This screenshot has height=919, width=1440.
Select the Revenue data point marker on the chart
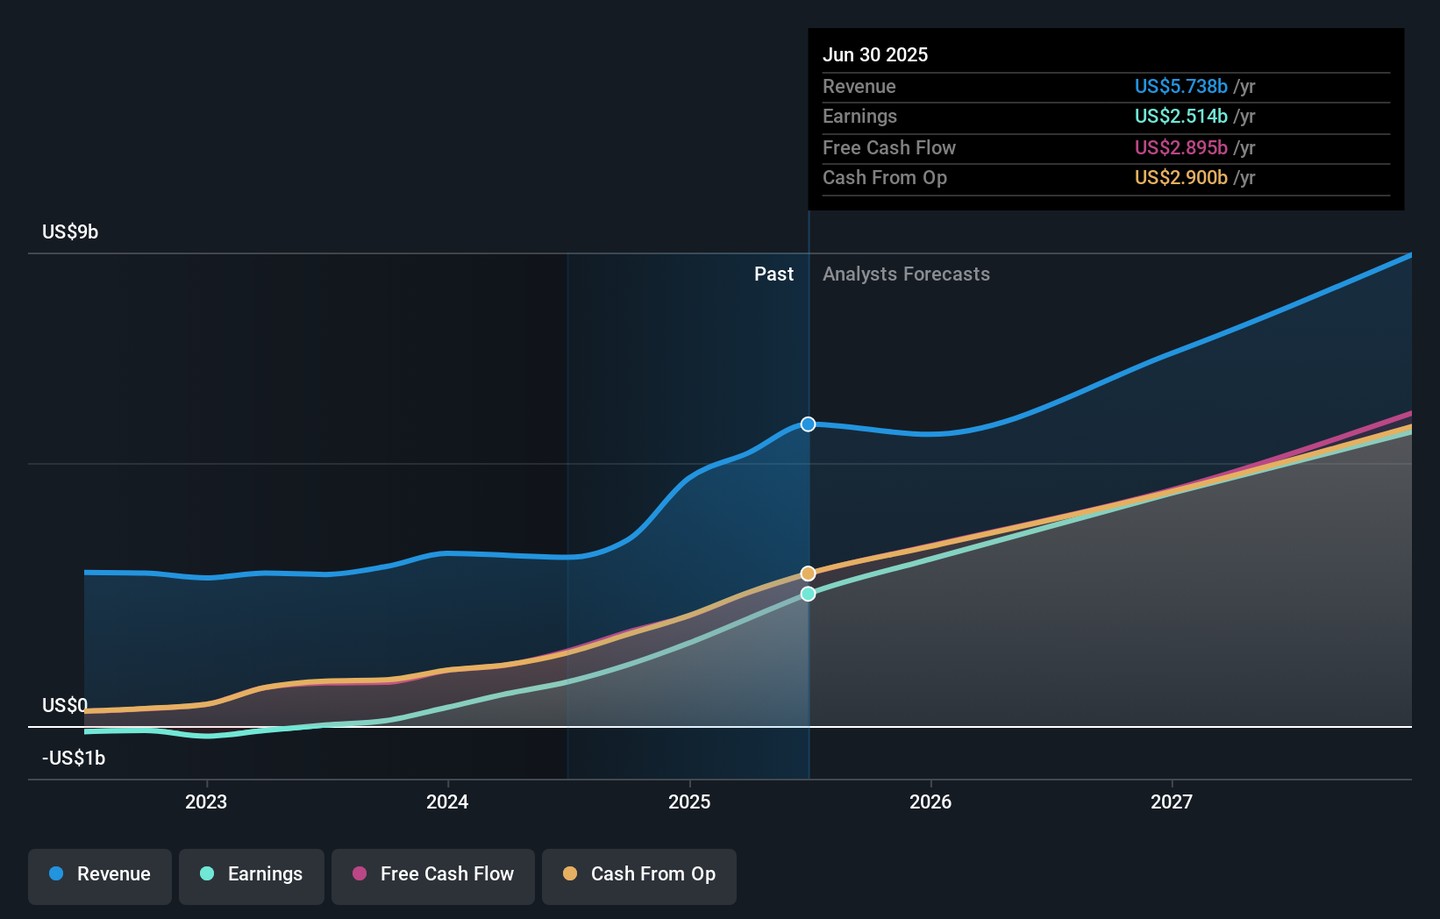pyautogui.click(x=808, y=424)
